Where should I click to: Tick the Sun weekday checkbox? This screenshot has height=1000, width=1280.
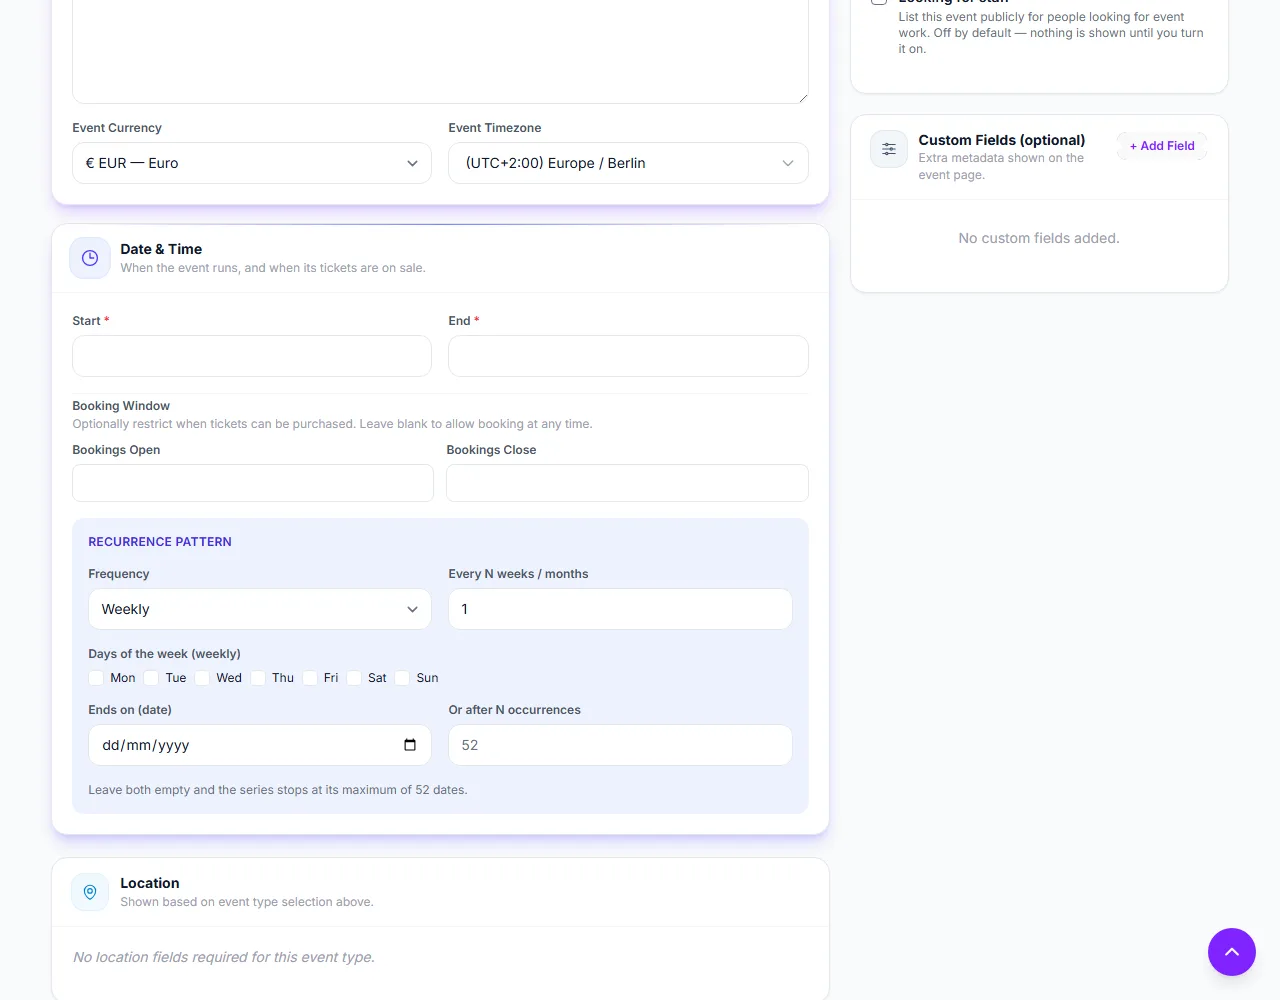point(402,678)
